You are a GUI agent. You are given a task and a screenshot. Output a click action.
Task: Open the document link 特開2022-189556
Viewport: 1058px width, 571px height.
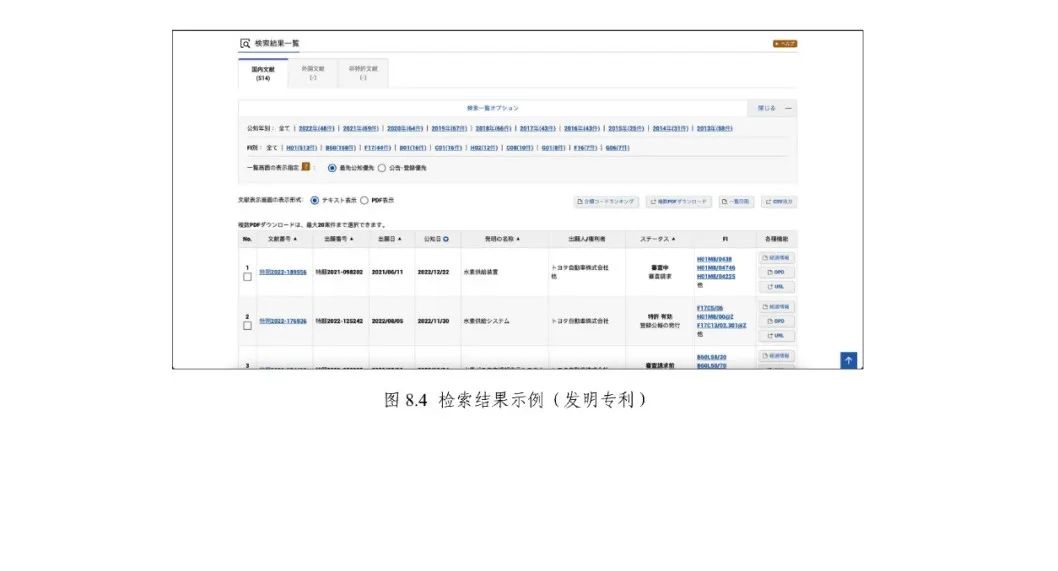coord(282,272)
